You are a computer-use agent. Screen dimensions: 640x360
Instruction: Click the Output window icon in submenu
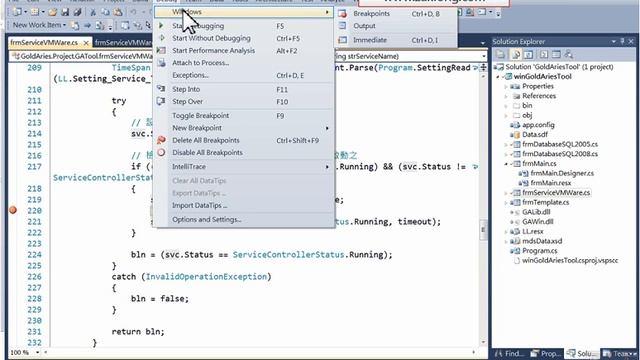click(342, 26)
